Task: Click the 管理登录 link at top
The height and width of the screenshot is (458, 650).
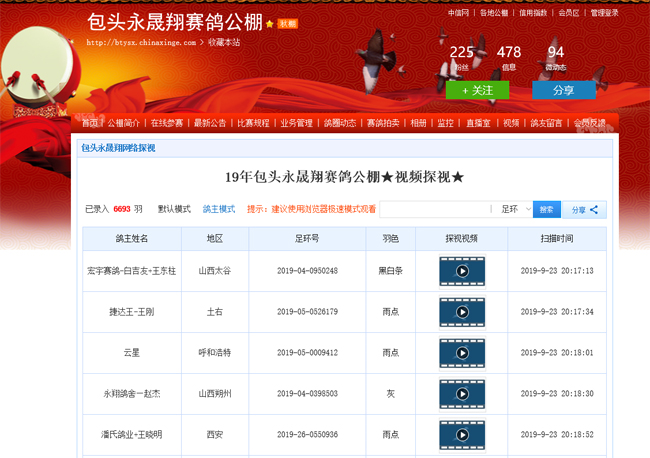Action: click(x=604, y=13)
